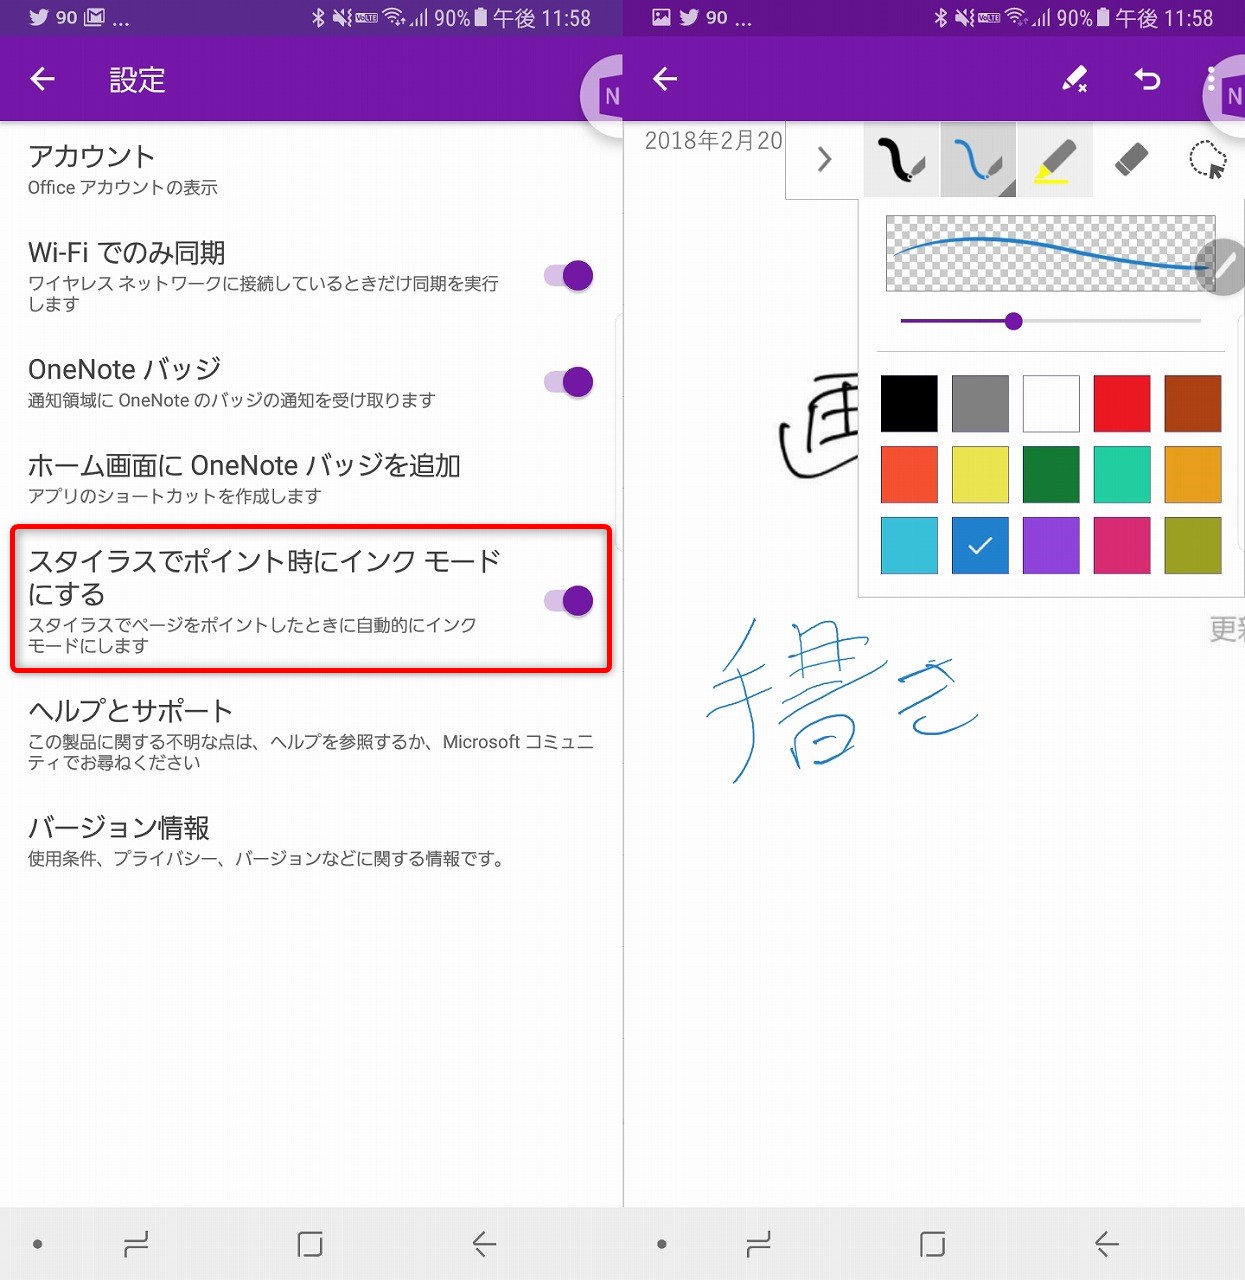This screenshot has width=1245, height=1280.
Task: Tap the blue handwritten 書き ink
Action: (x=842, y=700)
